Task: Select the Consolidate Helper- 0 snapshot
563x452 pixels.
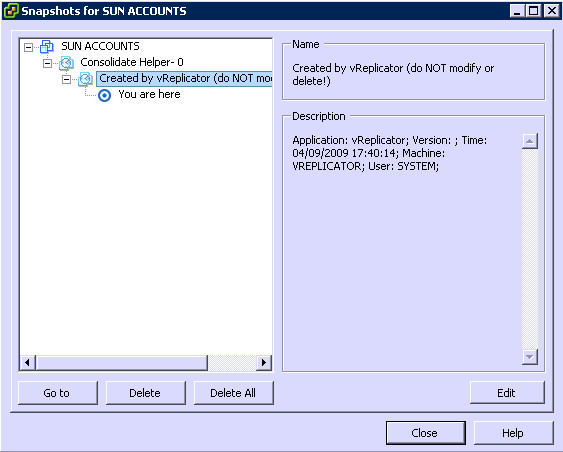Action: pyautogui.click(x=132, y=62)
